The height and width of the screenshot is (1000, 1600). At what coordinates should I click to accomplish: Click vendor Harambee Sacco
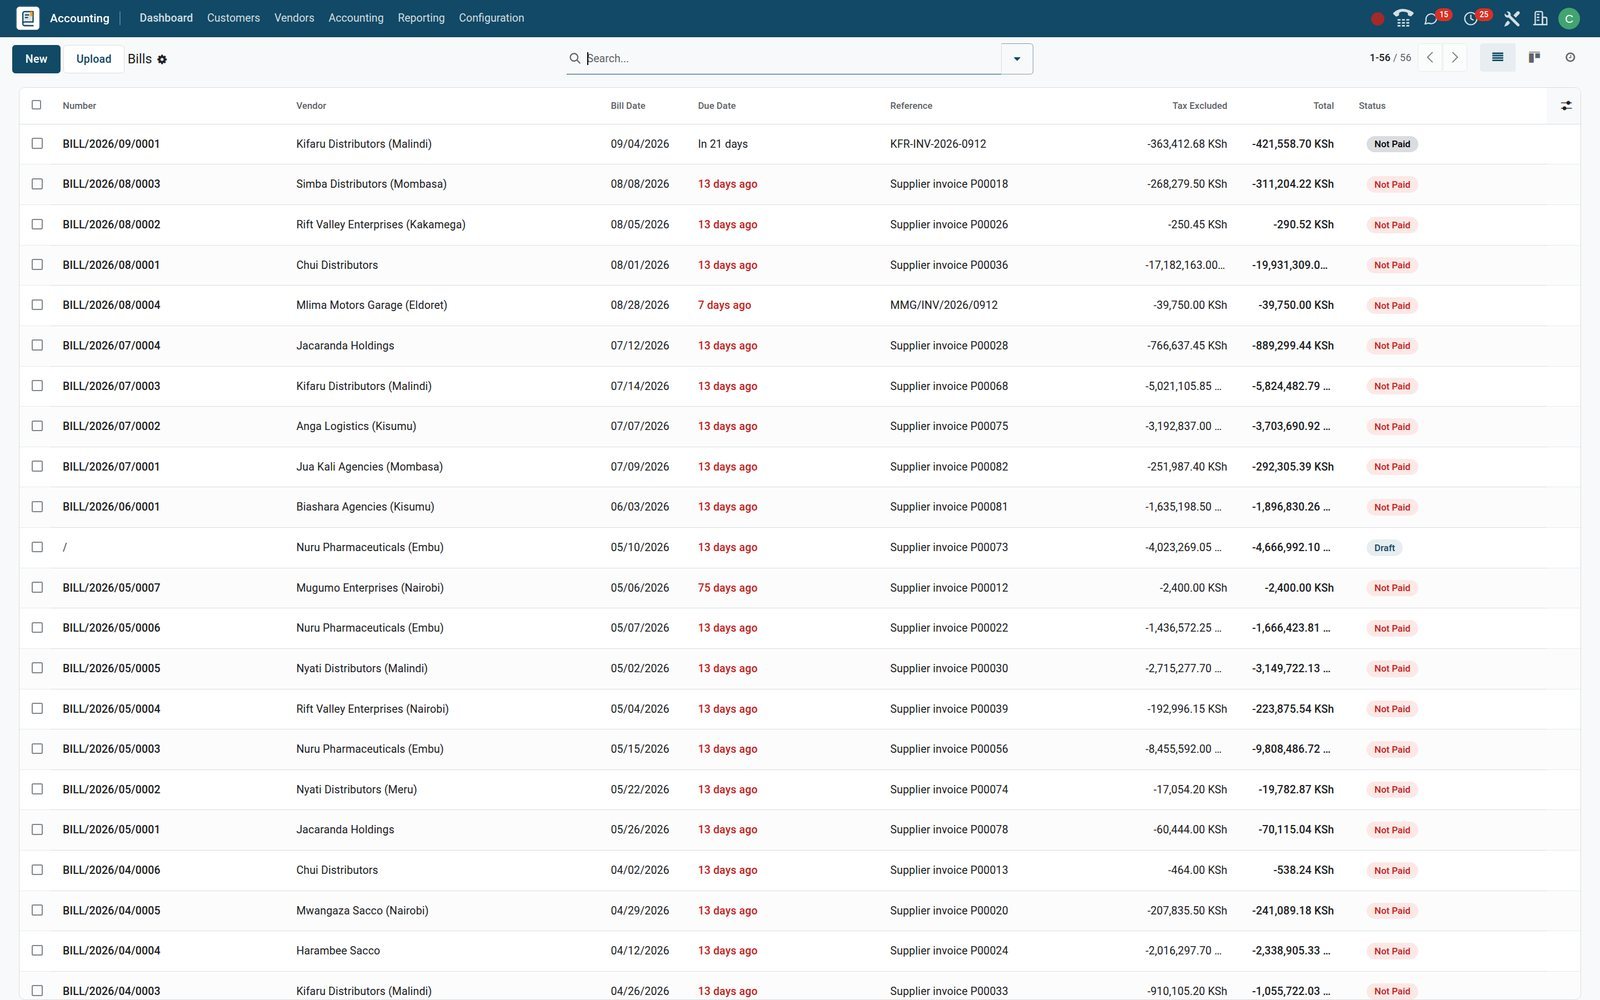[338, 951]
